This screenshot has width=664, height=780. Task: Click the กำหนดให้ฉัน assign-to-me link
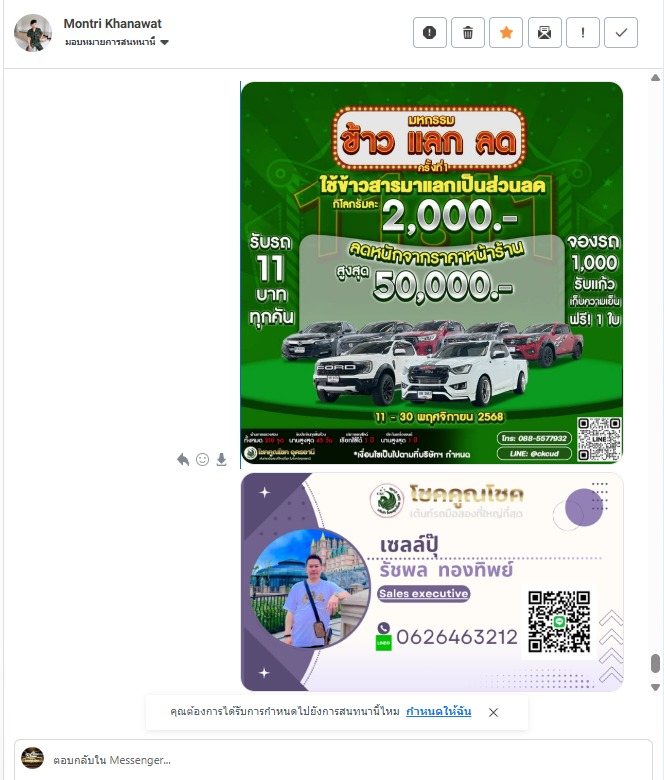[x=438, y=711]
